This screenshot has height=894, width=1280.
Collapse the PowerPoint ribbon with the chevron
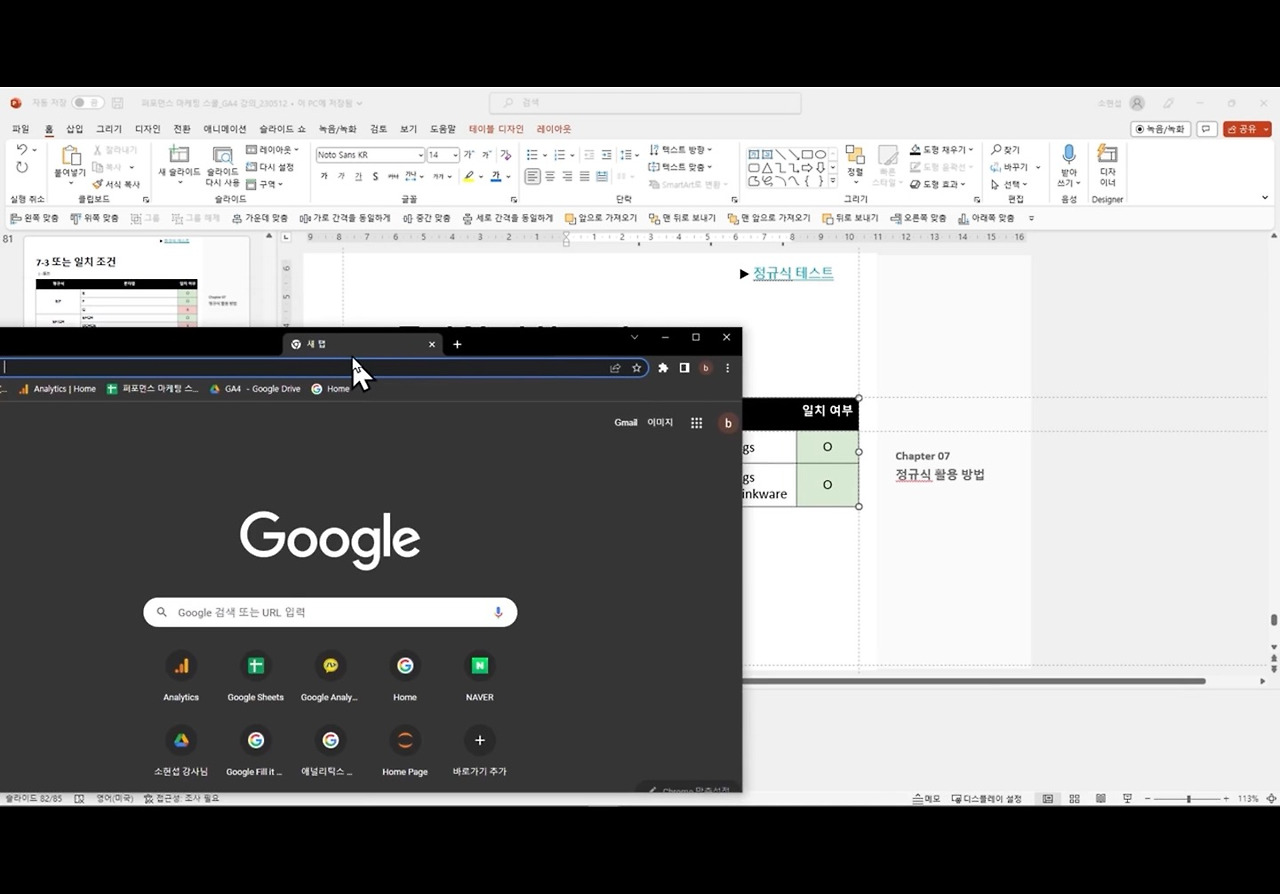click(1265, 198)
